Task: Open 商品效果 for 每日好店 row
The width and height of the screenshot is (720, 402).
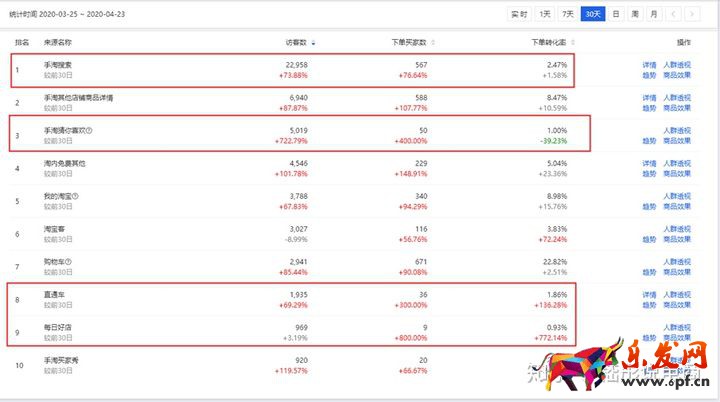Action: click(x=678, y=340)
